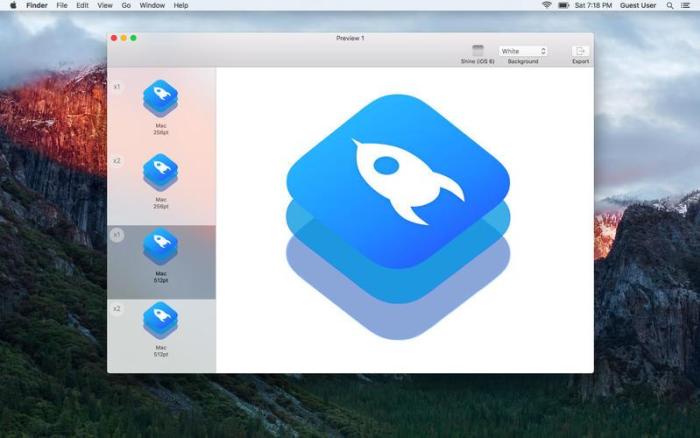Screen dimensions: 700x438
Task: Open the View menu
Action: point(105,5)
